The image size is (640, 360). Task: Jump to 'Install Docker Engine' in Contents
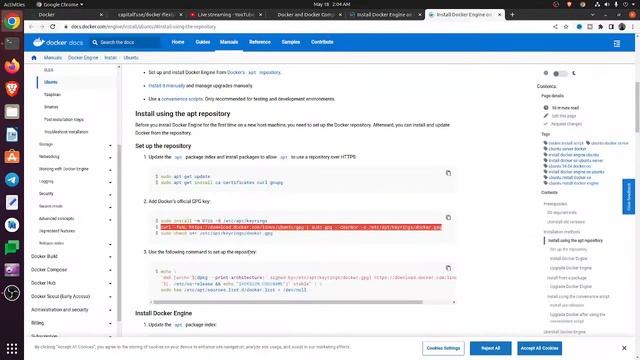[569, 259]
